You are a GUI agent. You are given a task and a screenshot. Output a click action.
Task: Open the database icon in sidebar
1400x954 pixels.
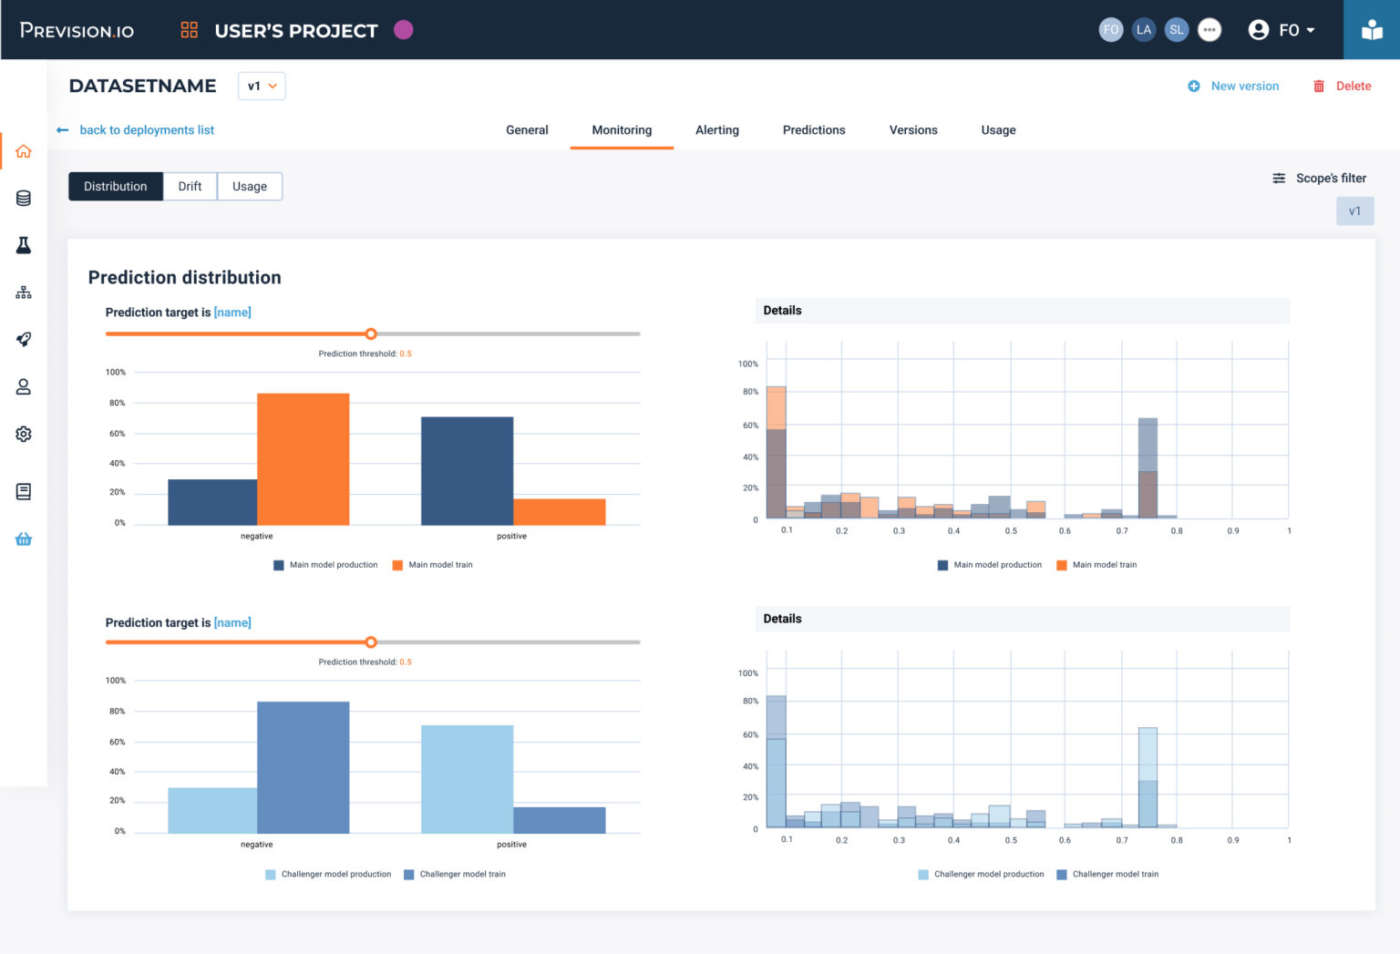click(23, 198)
